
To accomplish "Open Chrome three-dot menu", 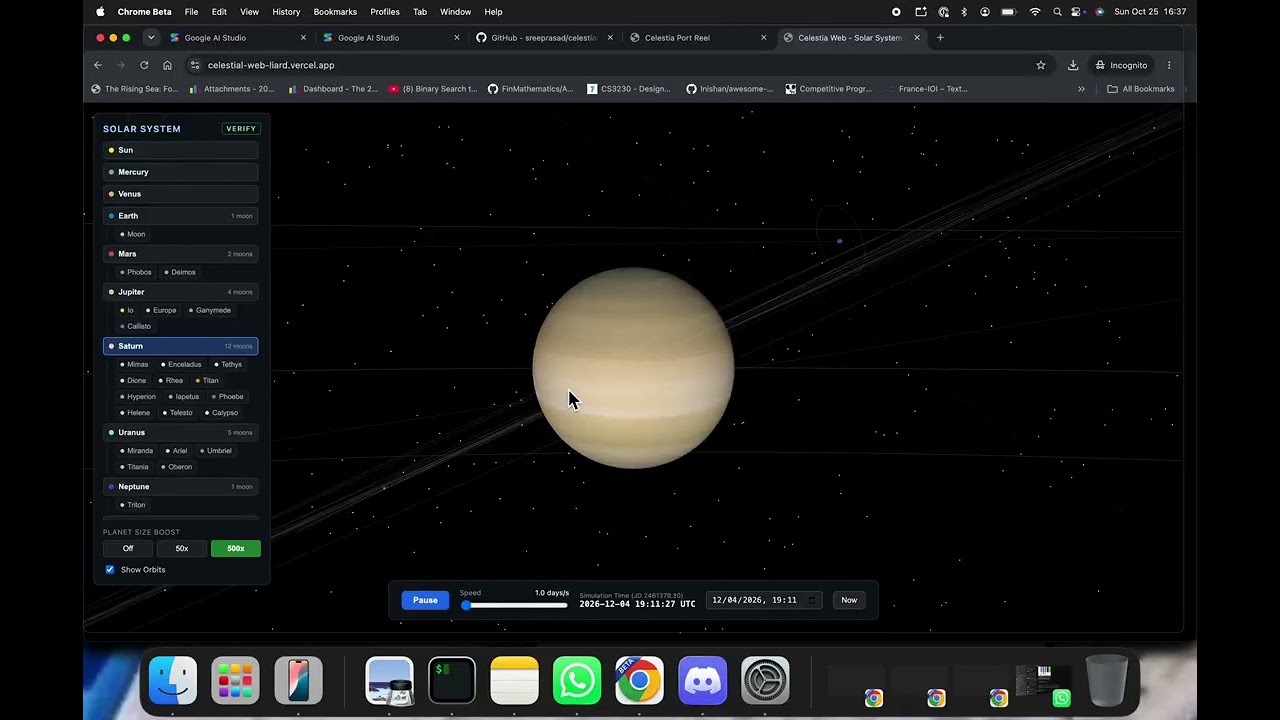I will coord(1169,65).
